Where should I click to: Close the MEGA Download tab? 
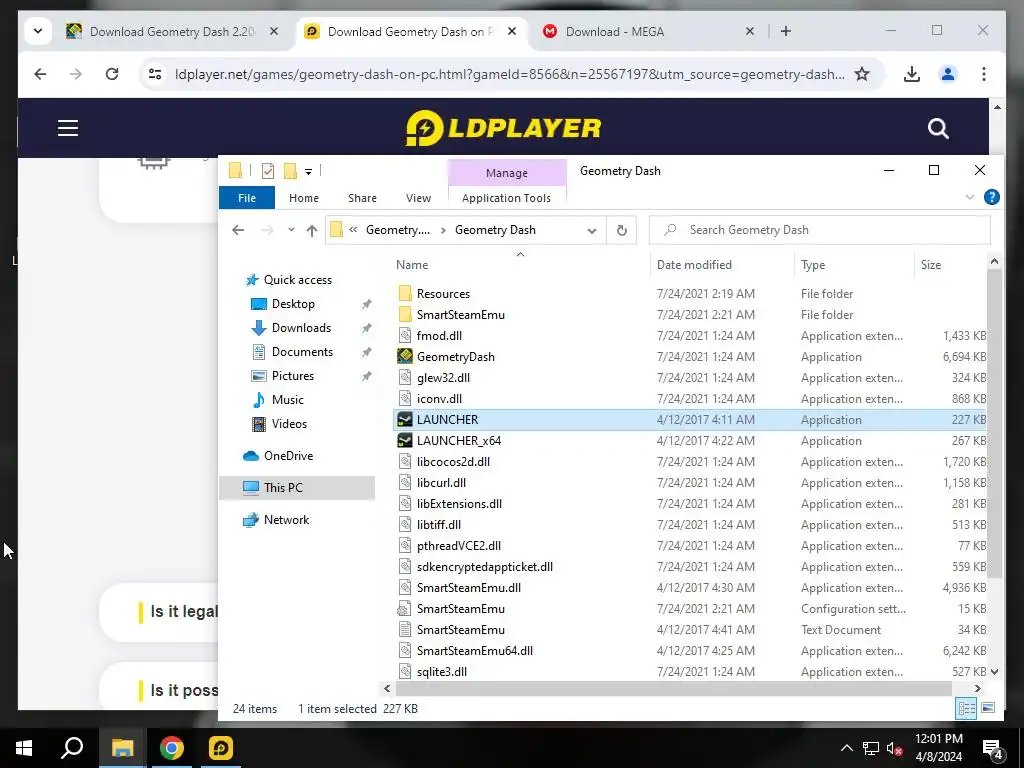[x=750, y=31]
